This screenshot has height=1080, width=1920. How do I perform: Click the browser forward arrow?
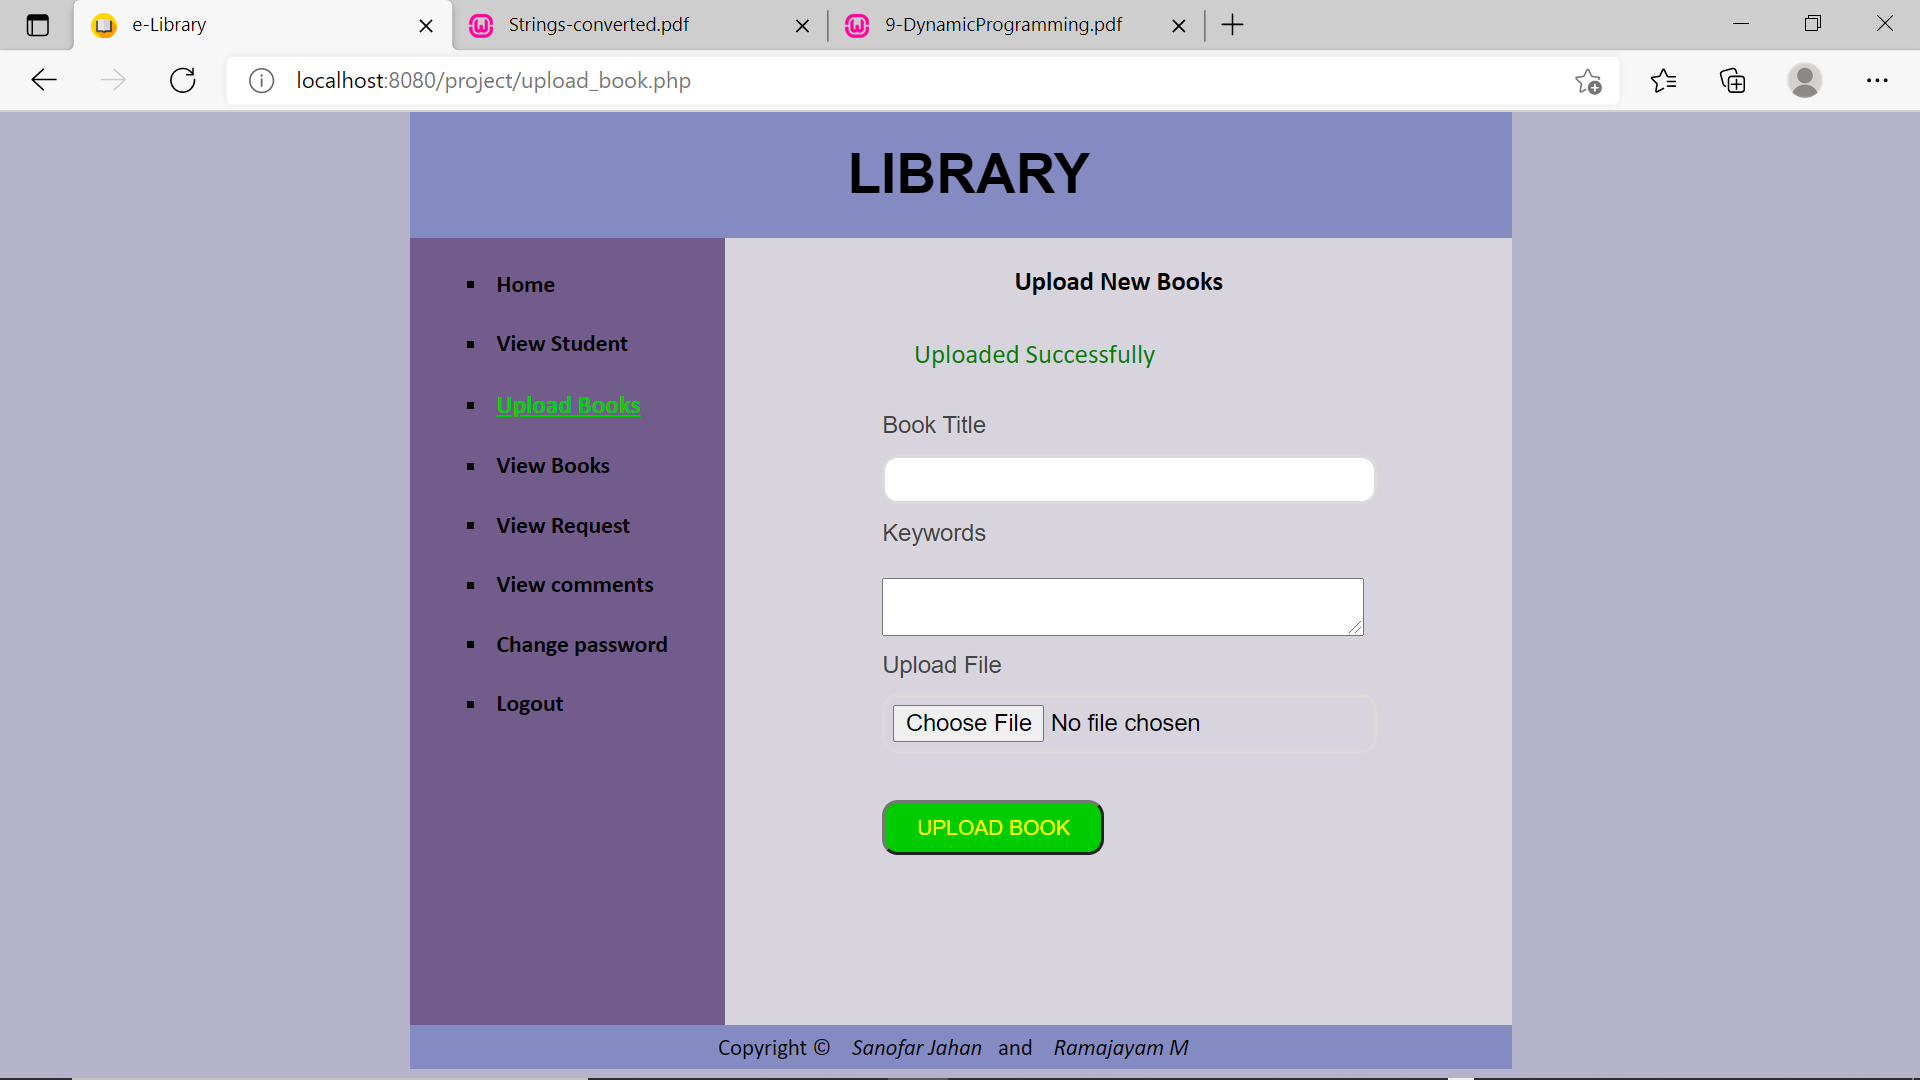[114, 80]
